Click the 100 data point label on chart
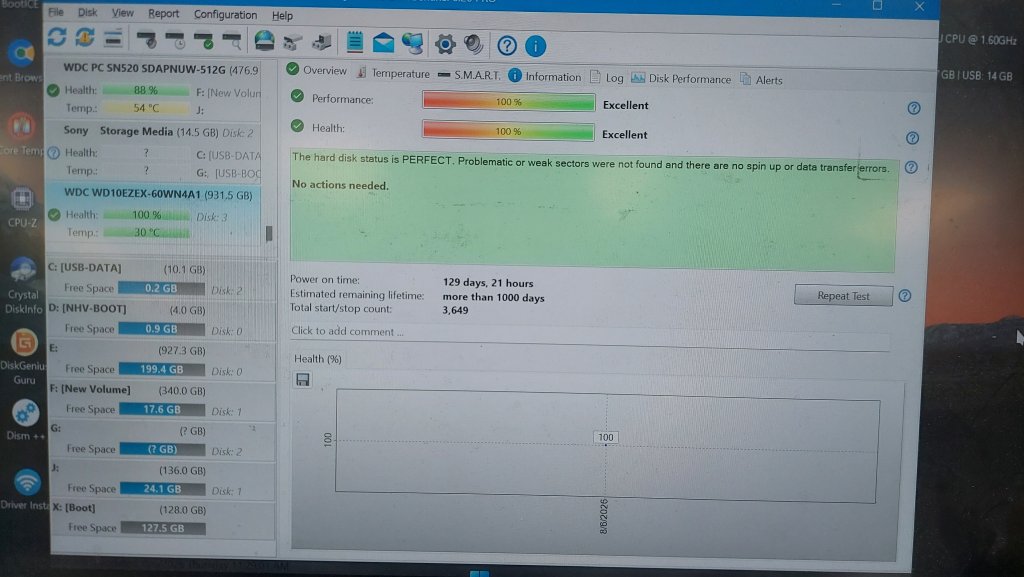 (x=606, y=437)
